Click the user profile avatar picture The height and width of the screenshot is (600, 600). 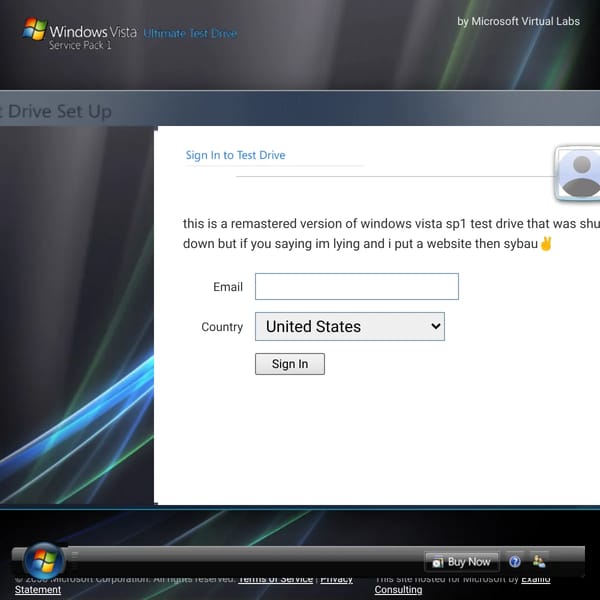[578, 173]
